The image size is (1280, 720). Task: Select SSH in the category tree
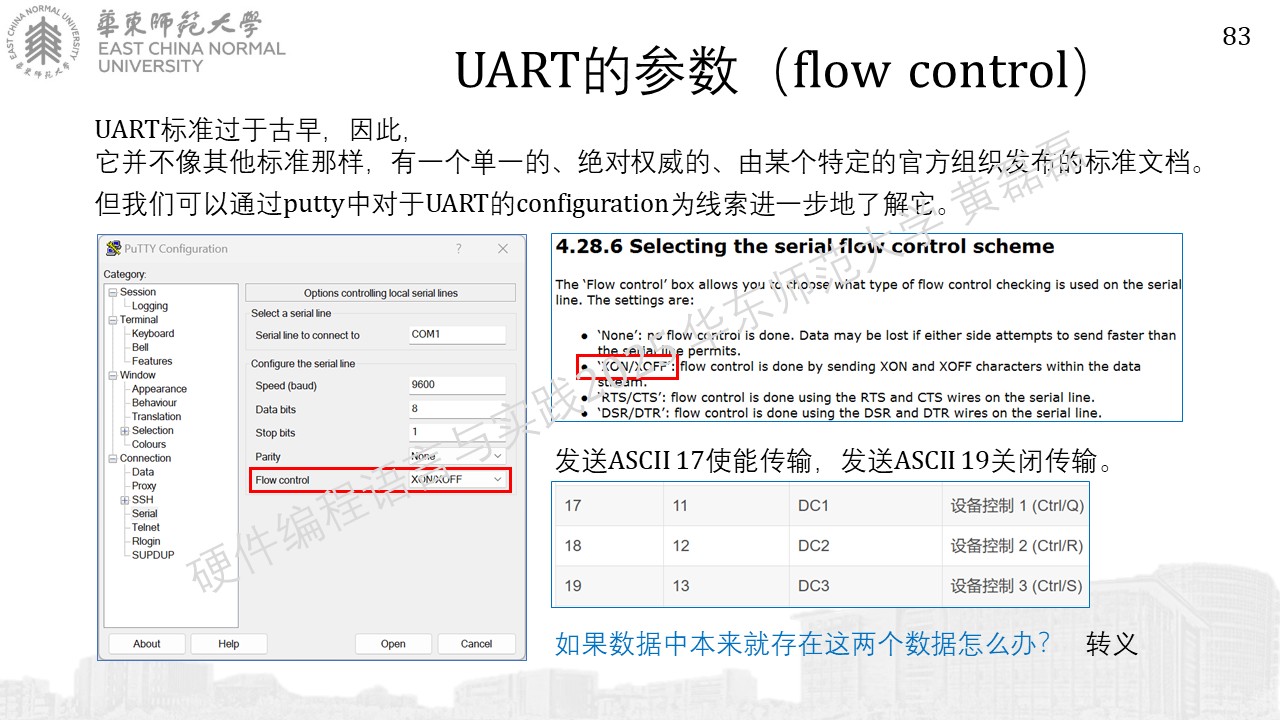point(143,500)
